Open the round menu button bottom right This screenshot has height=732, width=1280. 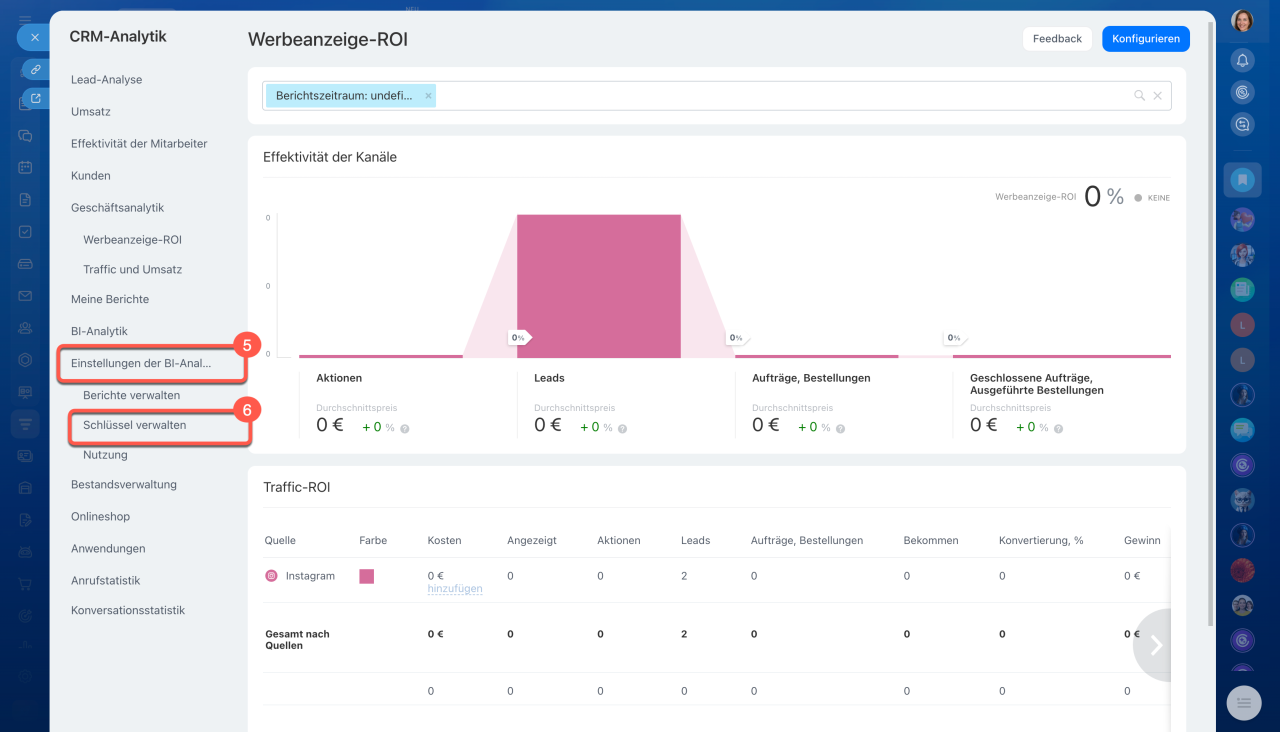point(1243,704)
